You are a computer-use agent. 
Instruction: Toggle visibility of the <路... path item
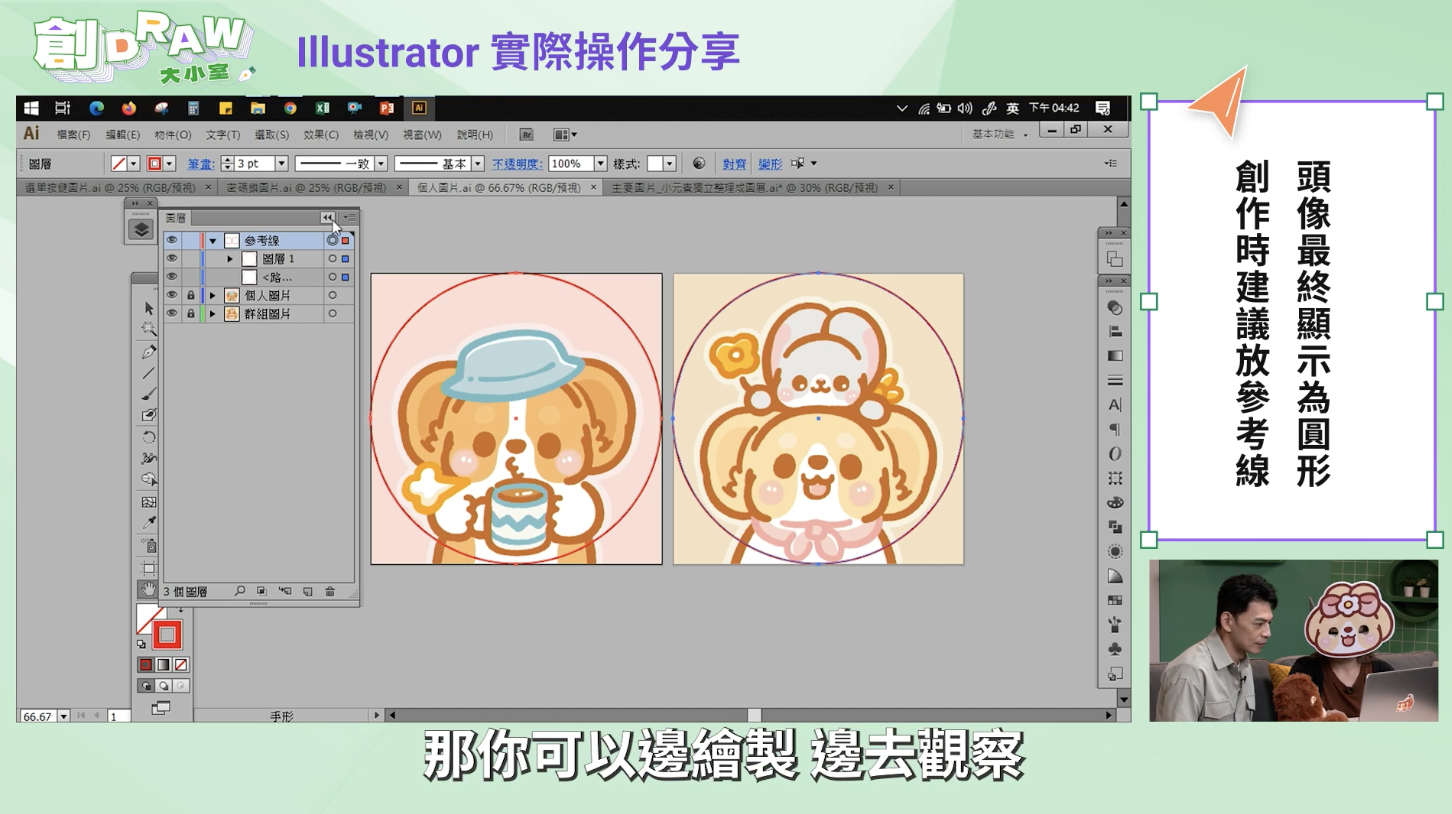(172, 277)
